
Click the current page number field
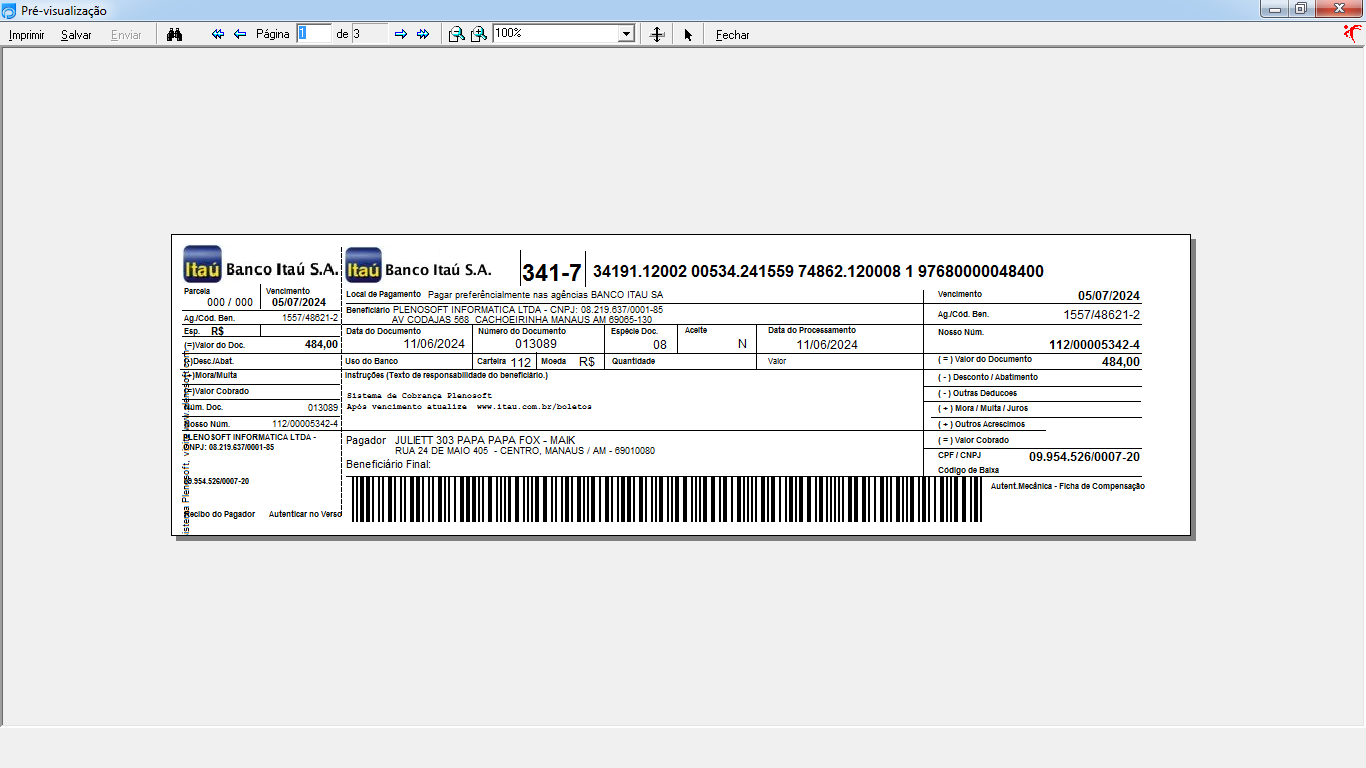[313, 34]
